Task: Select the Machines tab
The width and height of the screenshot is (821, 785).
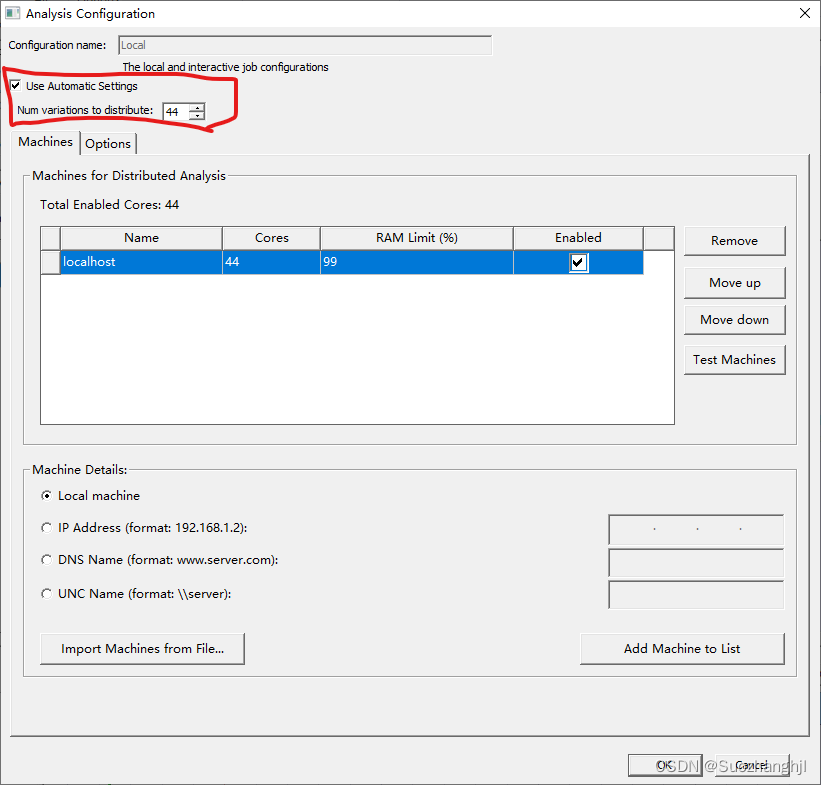Action: coord(45,143)
